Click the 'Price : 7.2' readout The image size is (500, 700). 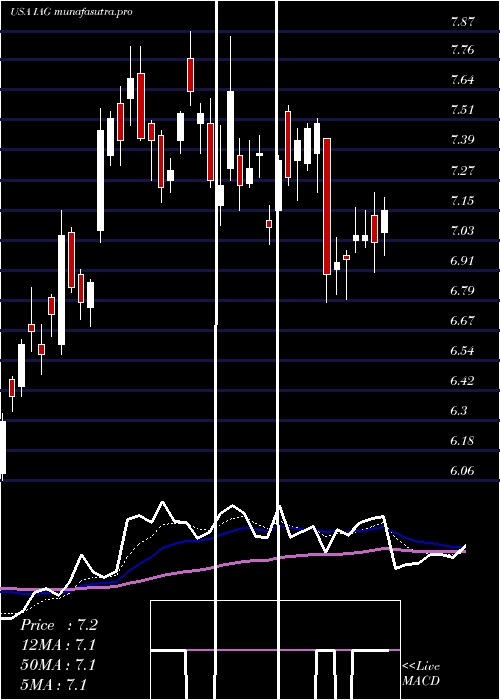pyautogui.click(x=59, y=625)
